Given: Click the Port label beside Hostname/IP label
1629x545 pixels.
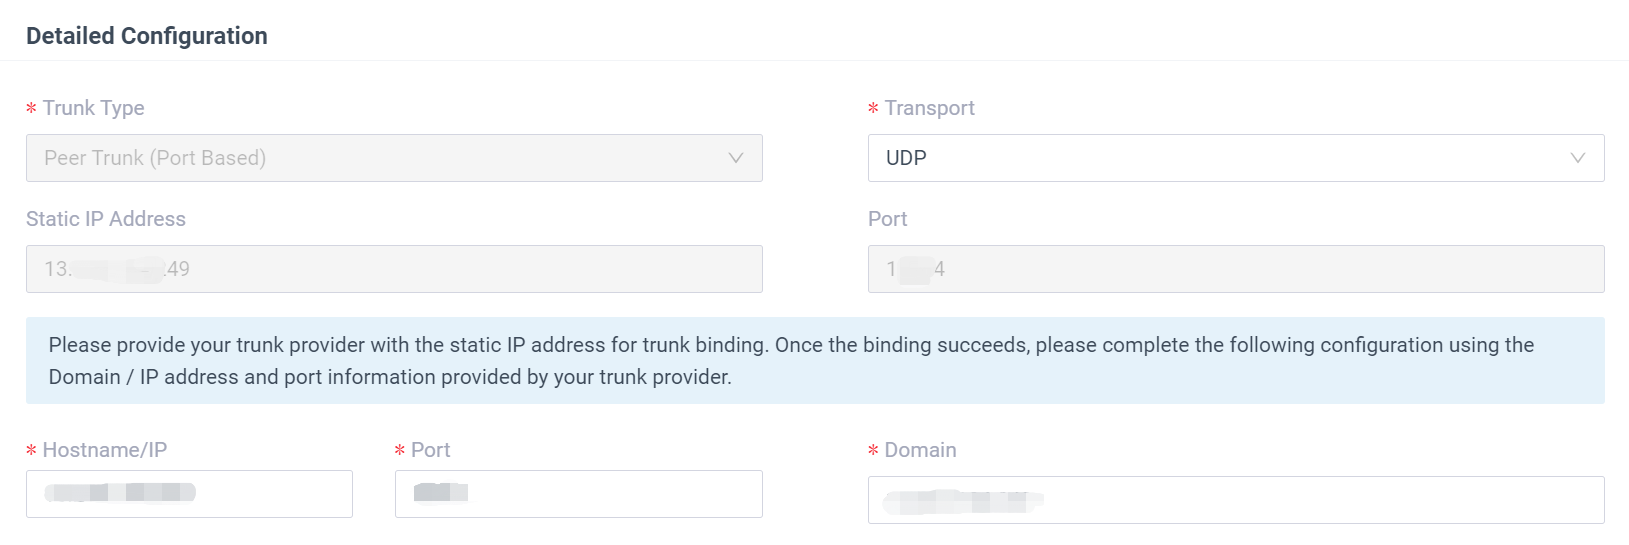Looking at the screenshot, I should pyautogui.click(x=430, y=450).
